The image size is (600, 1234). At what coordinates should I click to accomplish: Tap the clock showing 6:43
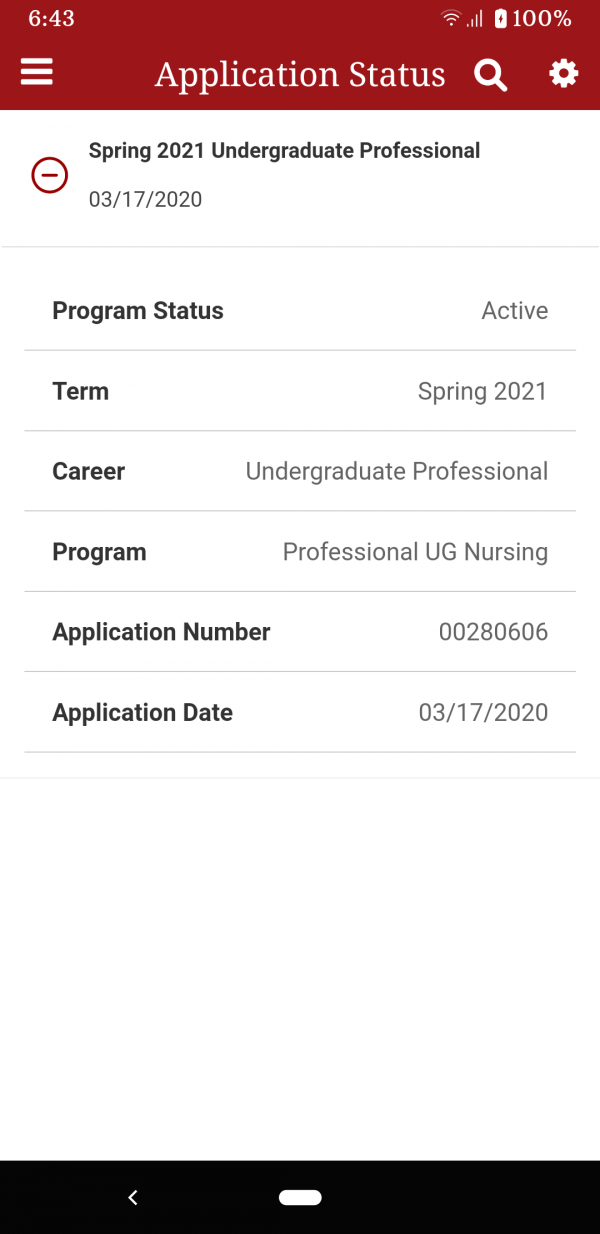coord(50,17)
